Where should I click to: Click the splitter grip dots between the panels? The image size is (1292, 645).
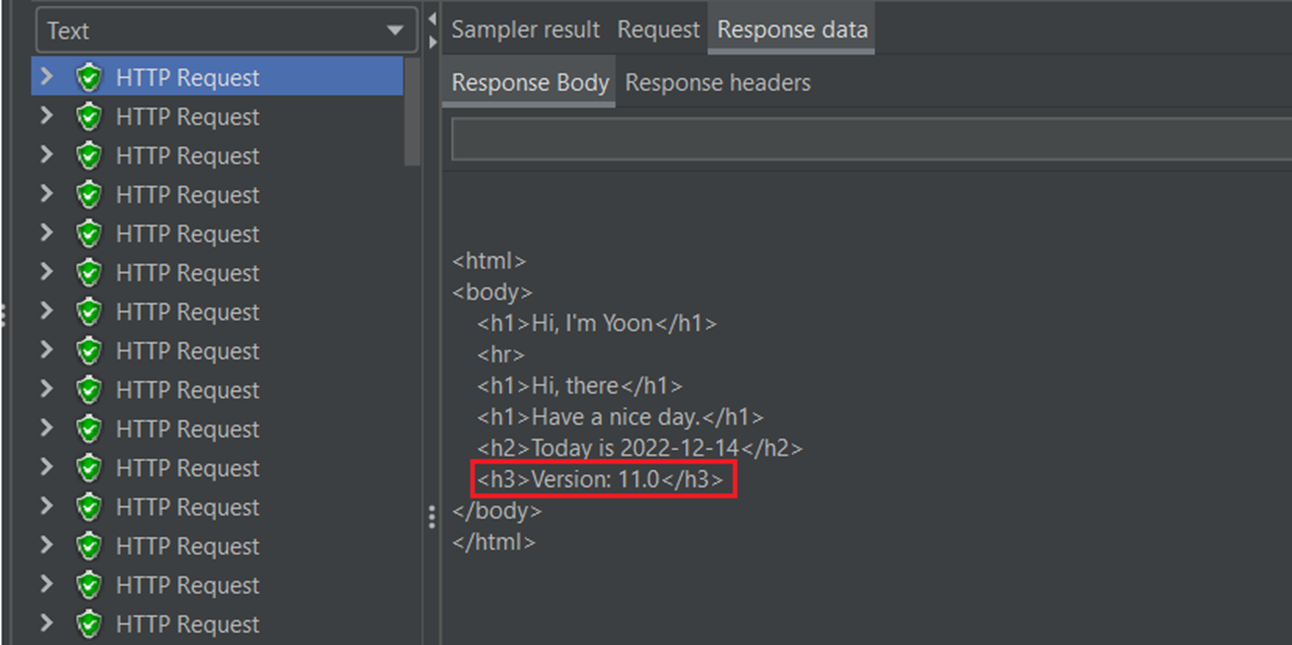pos(430,516)
